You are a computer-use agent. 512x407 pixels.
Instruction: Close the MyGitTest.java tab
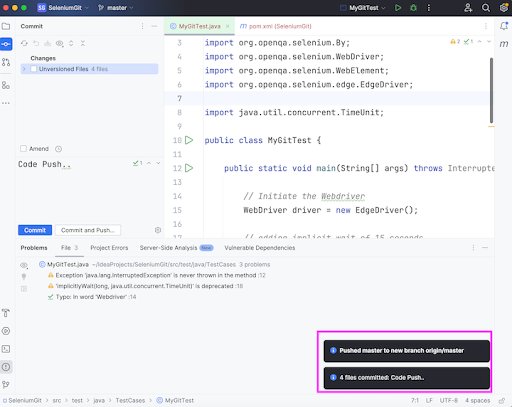(x=228, y=26)
